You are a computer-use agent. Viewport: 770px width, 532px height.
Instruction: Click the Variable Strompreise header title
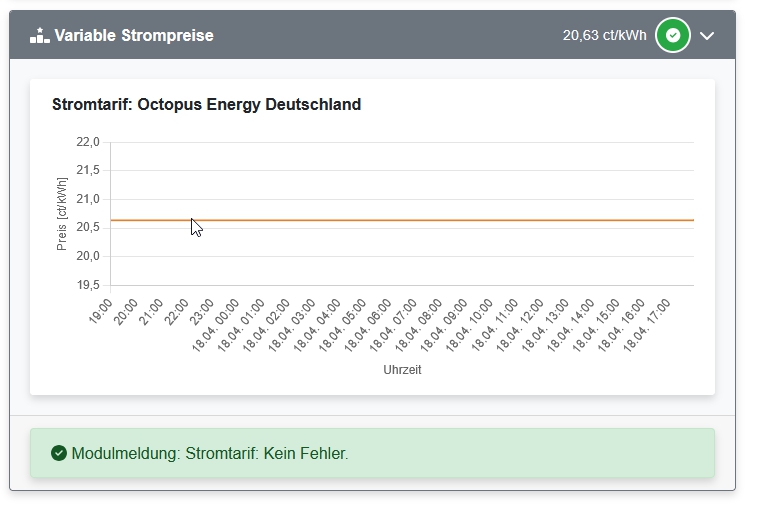coord(134,36)
